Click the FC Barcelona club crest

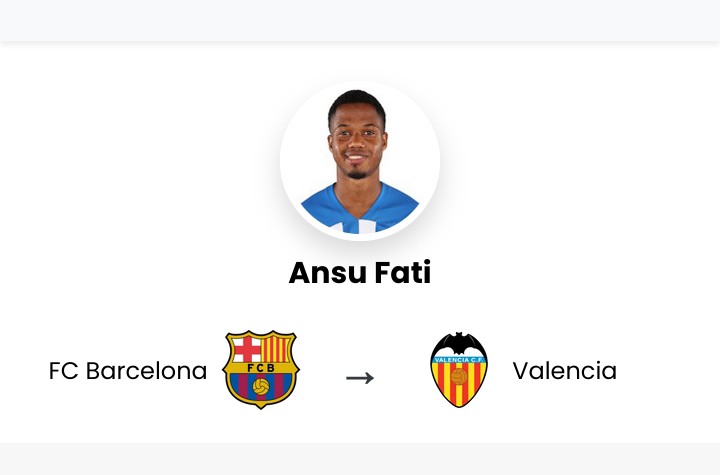click(261, 369)
